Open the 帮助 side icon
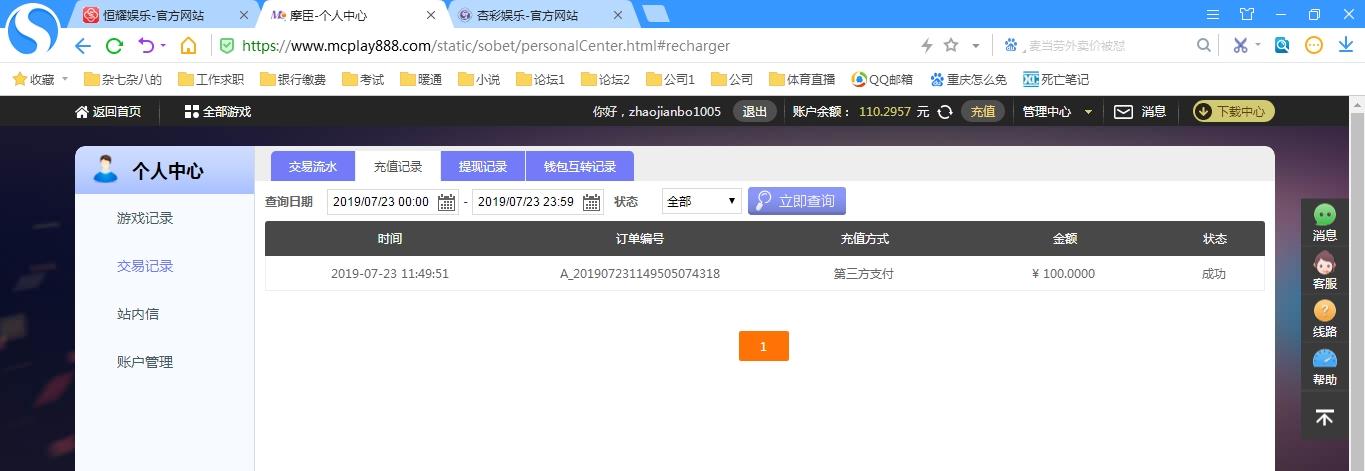This screenshot has width=1365, height=471. pos(1324,367)
